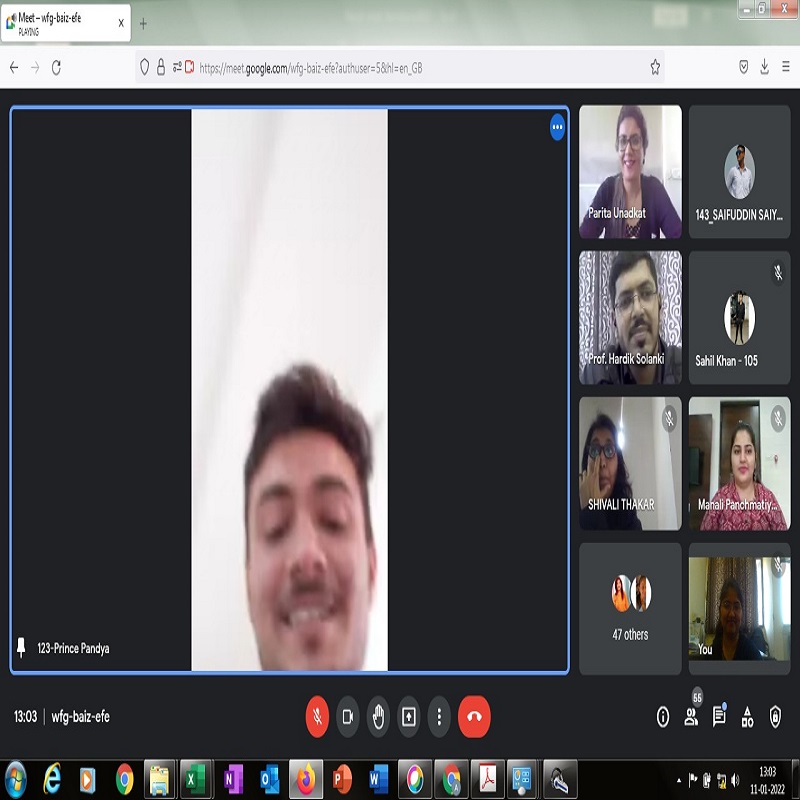Leave the call with the red hang-up button
Screen dimensions: 800x800
474,716
